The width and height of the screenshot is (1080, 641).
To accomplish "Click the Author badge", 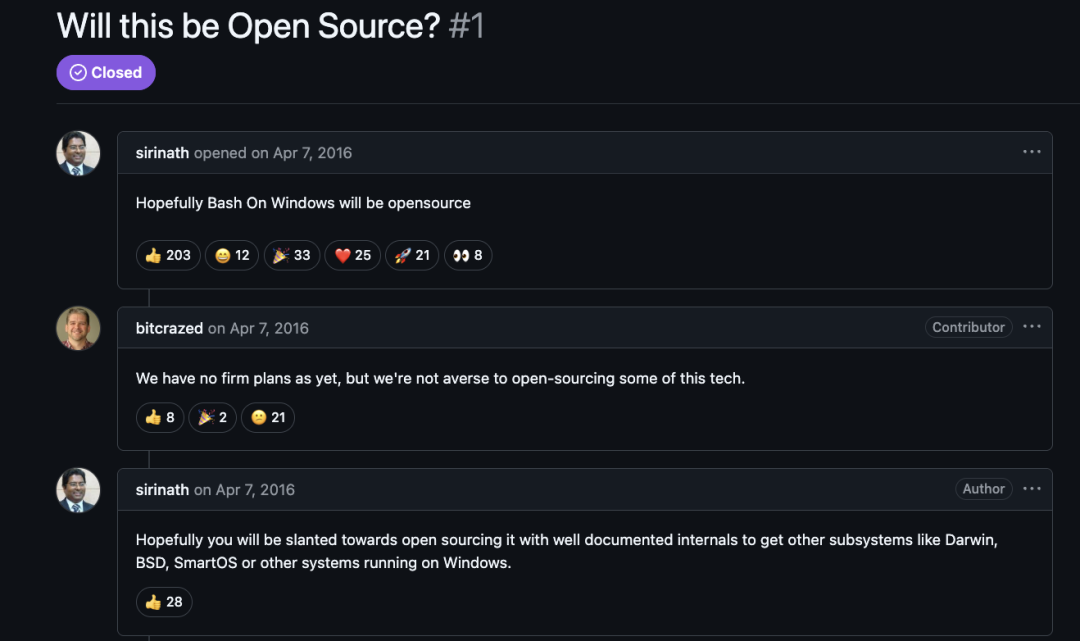I will coord(983,489).
